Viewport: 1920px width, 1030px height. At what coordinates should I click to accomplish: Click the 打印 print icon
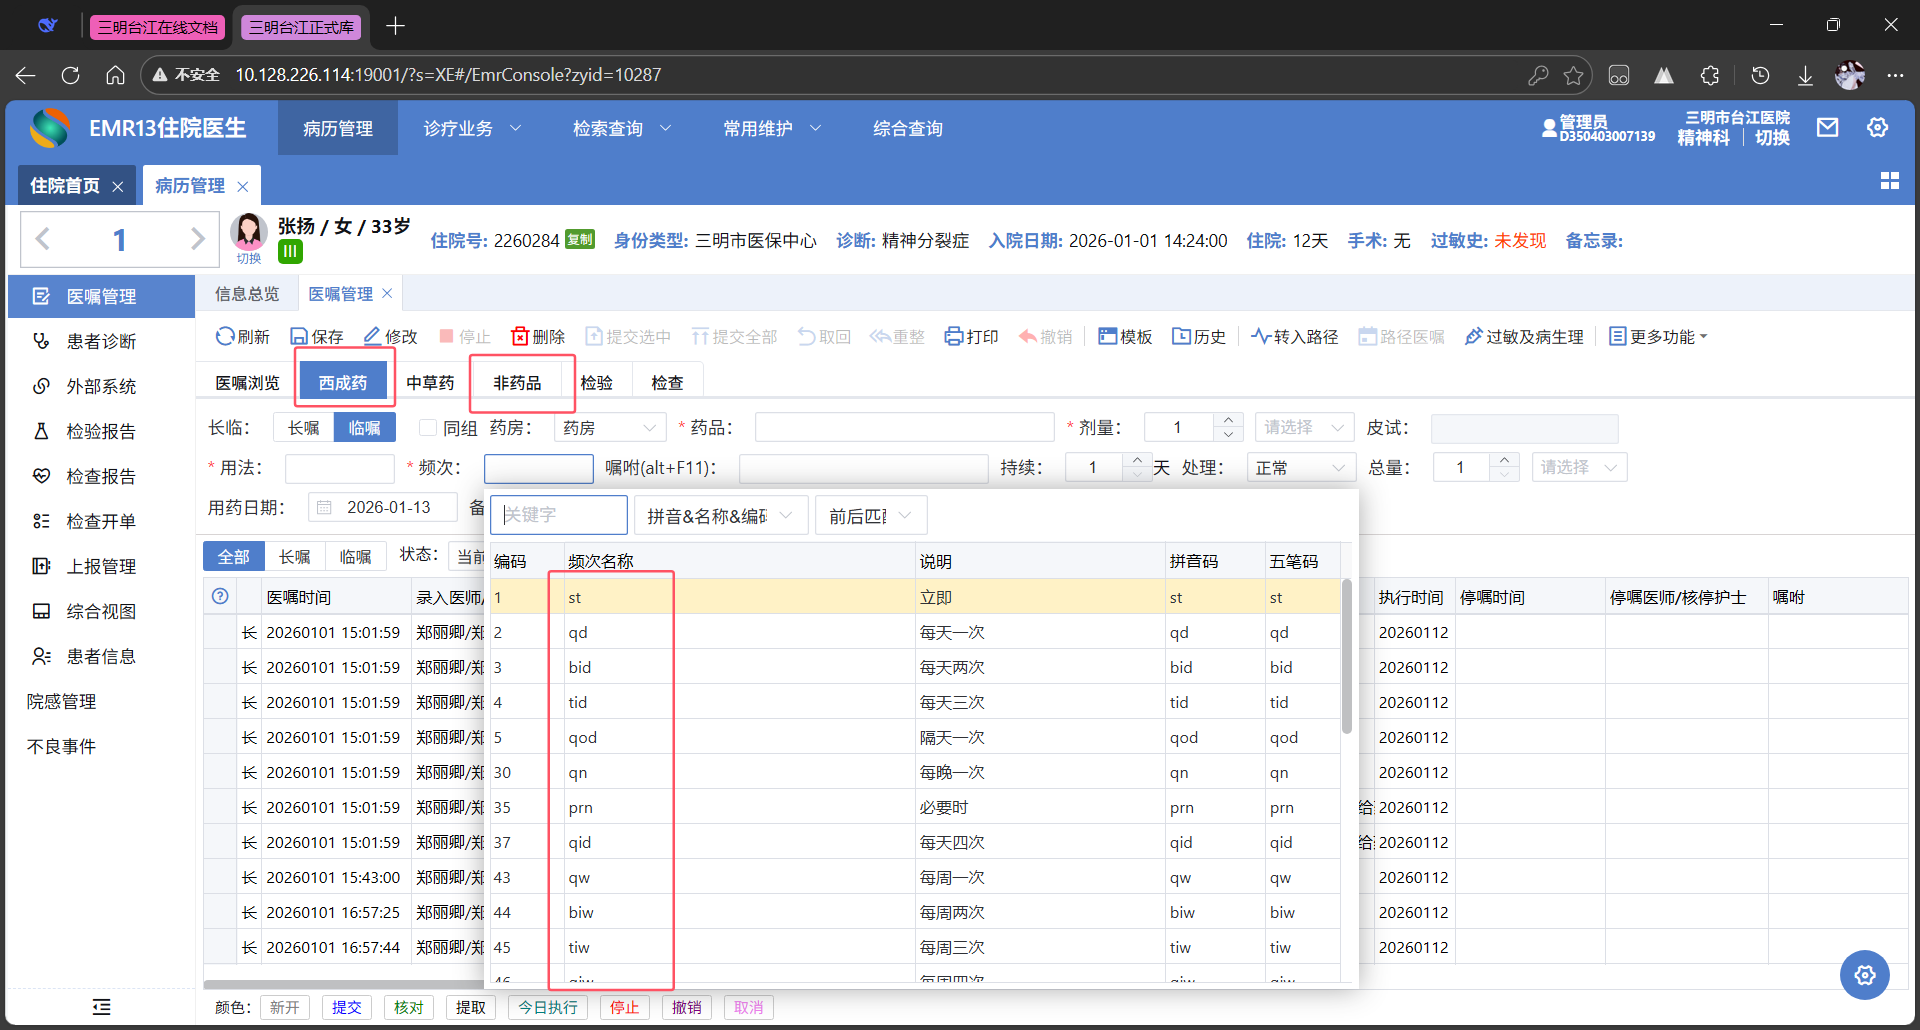(x=954, y=337)
